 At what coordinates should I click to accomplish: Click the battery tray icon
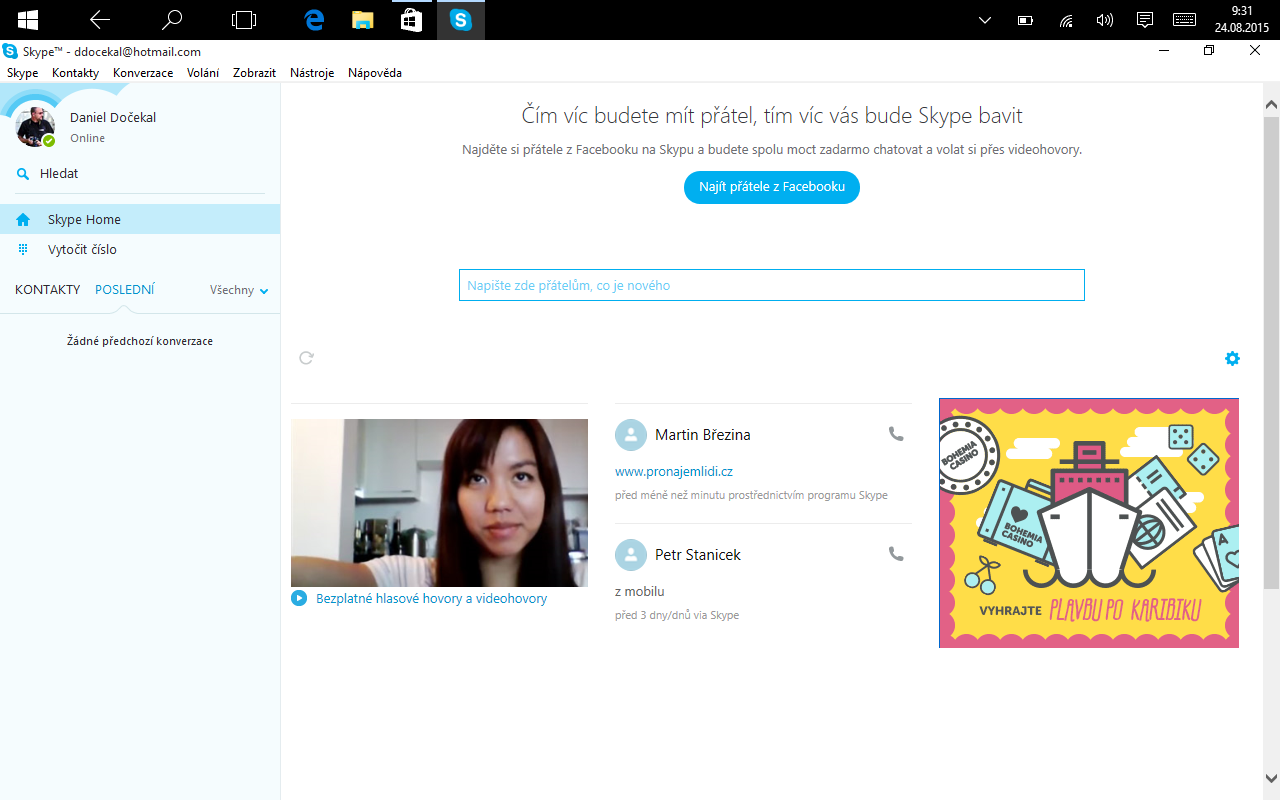[x=1025, y=20]
